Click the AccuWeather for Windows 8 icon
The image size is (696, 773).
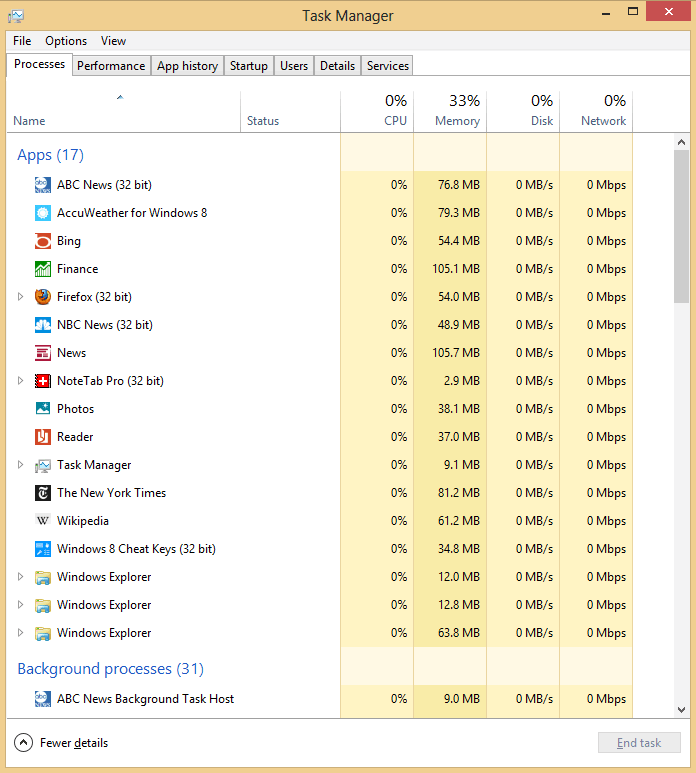[x=43, y=213]
